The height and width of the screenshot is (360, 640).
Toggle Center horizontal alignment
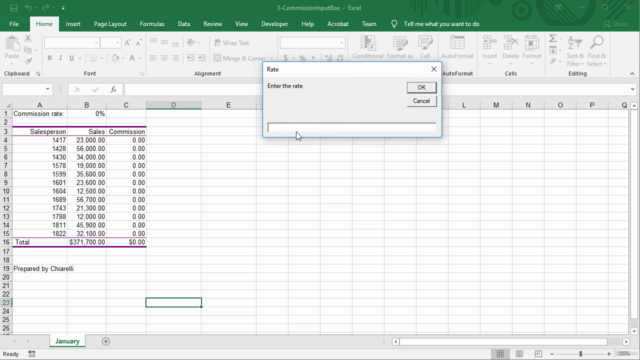tap(164, 58)
